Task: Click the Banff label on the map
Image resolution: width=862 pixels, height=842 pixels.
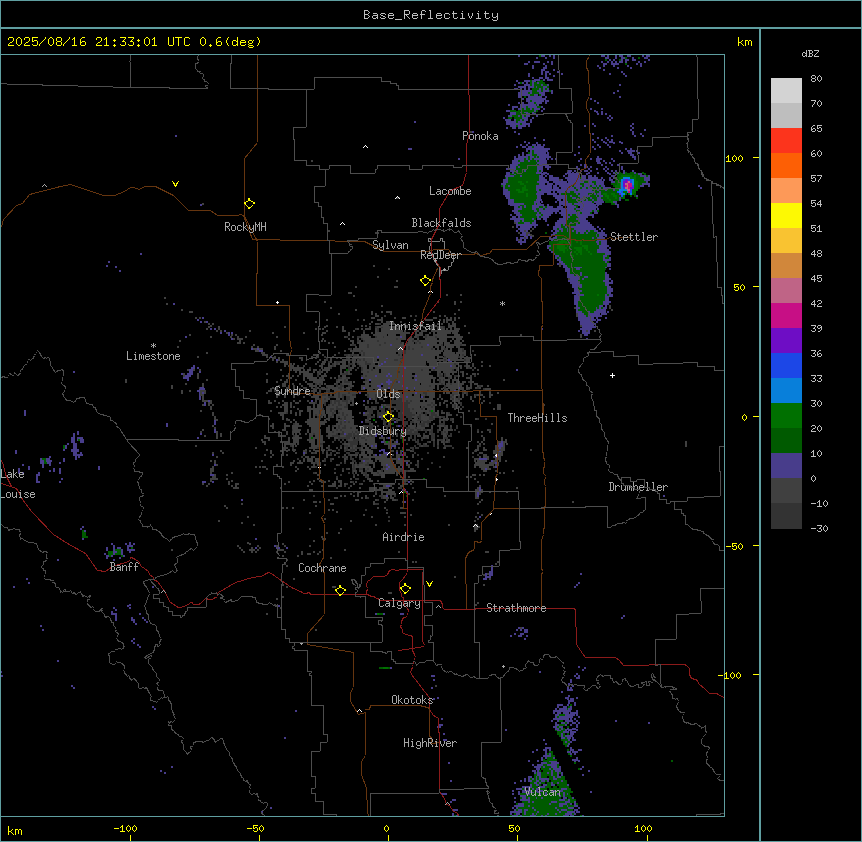Action: point(124,567)
